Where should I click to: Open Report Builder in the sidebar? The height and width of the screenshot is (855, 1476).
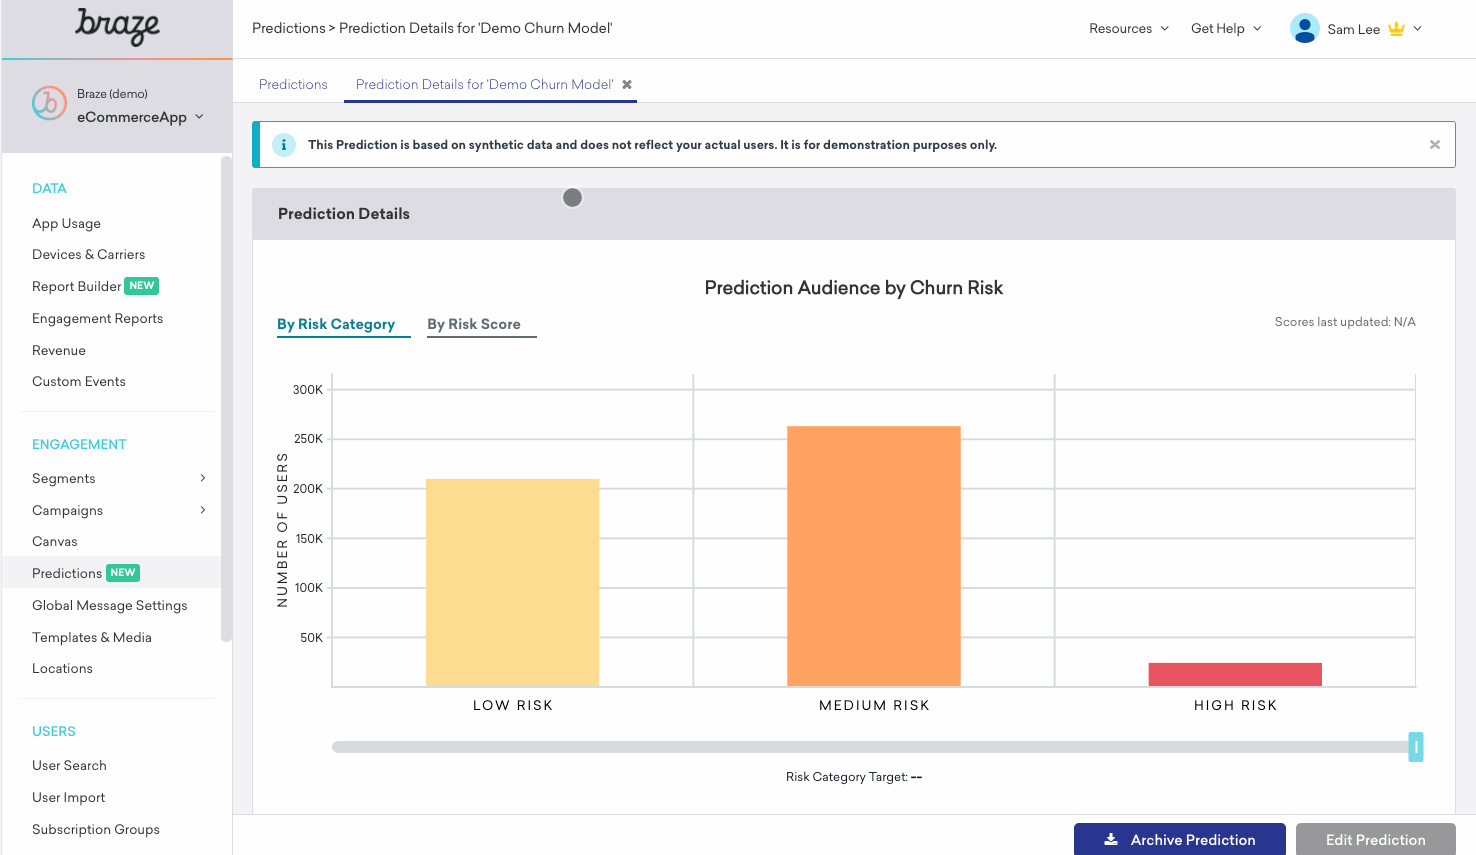(76, 287)
